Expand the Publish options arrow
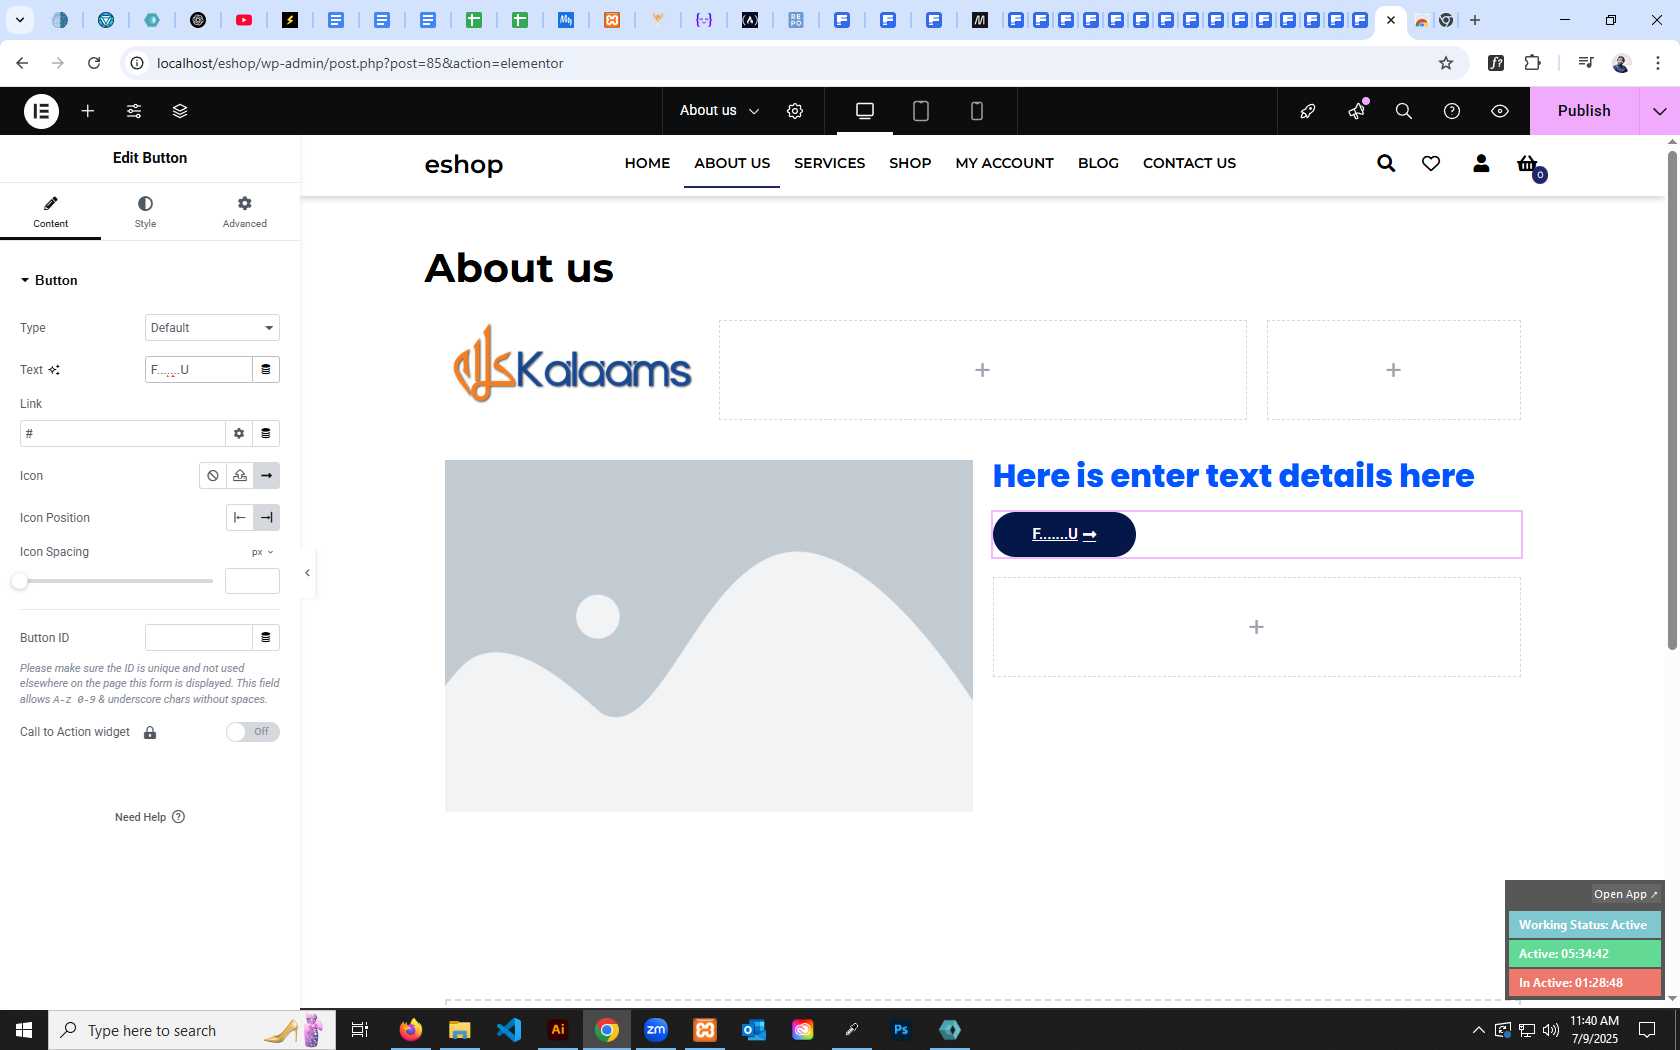Image resolution: width=1680 pixels, height=1050 pixels. 1660,111
